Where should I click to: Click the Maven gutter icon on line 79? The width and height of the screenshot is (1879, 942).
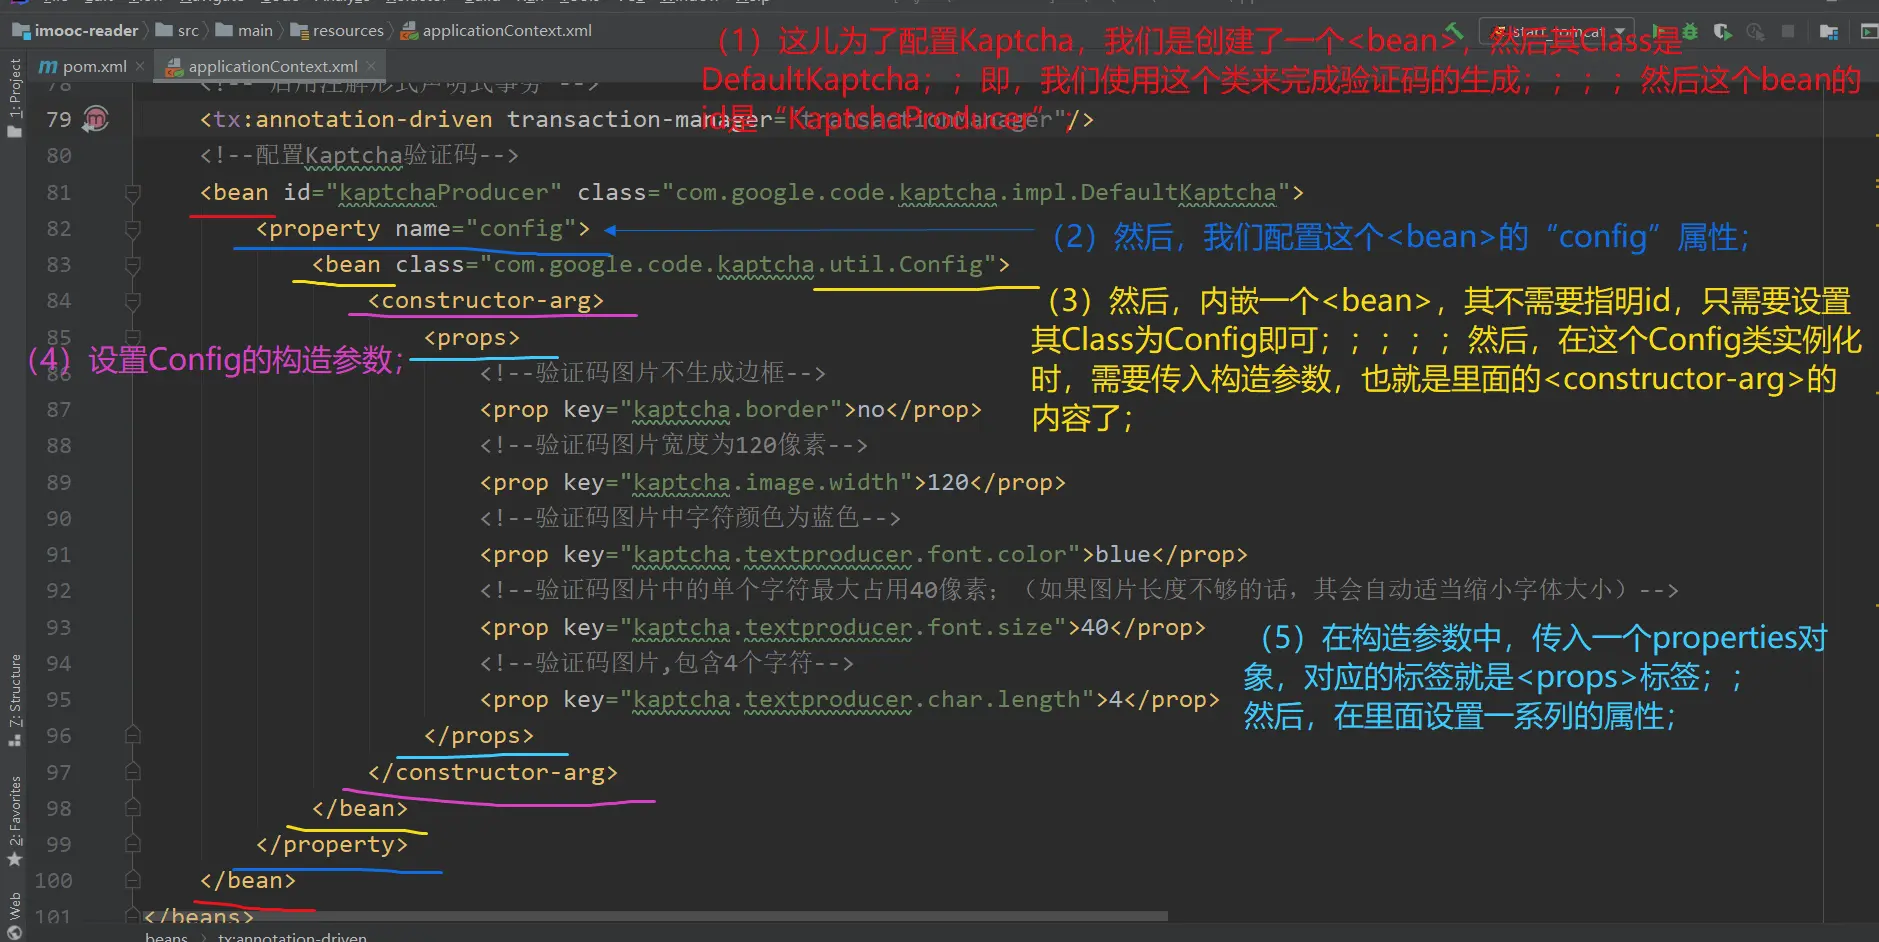click(x=95, y=119)
